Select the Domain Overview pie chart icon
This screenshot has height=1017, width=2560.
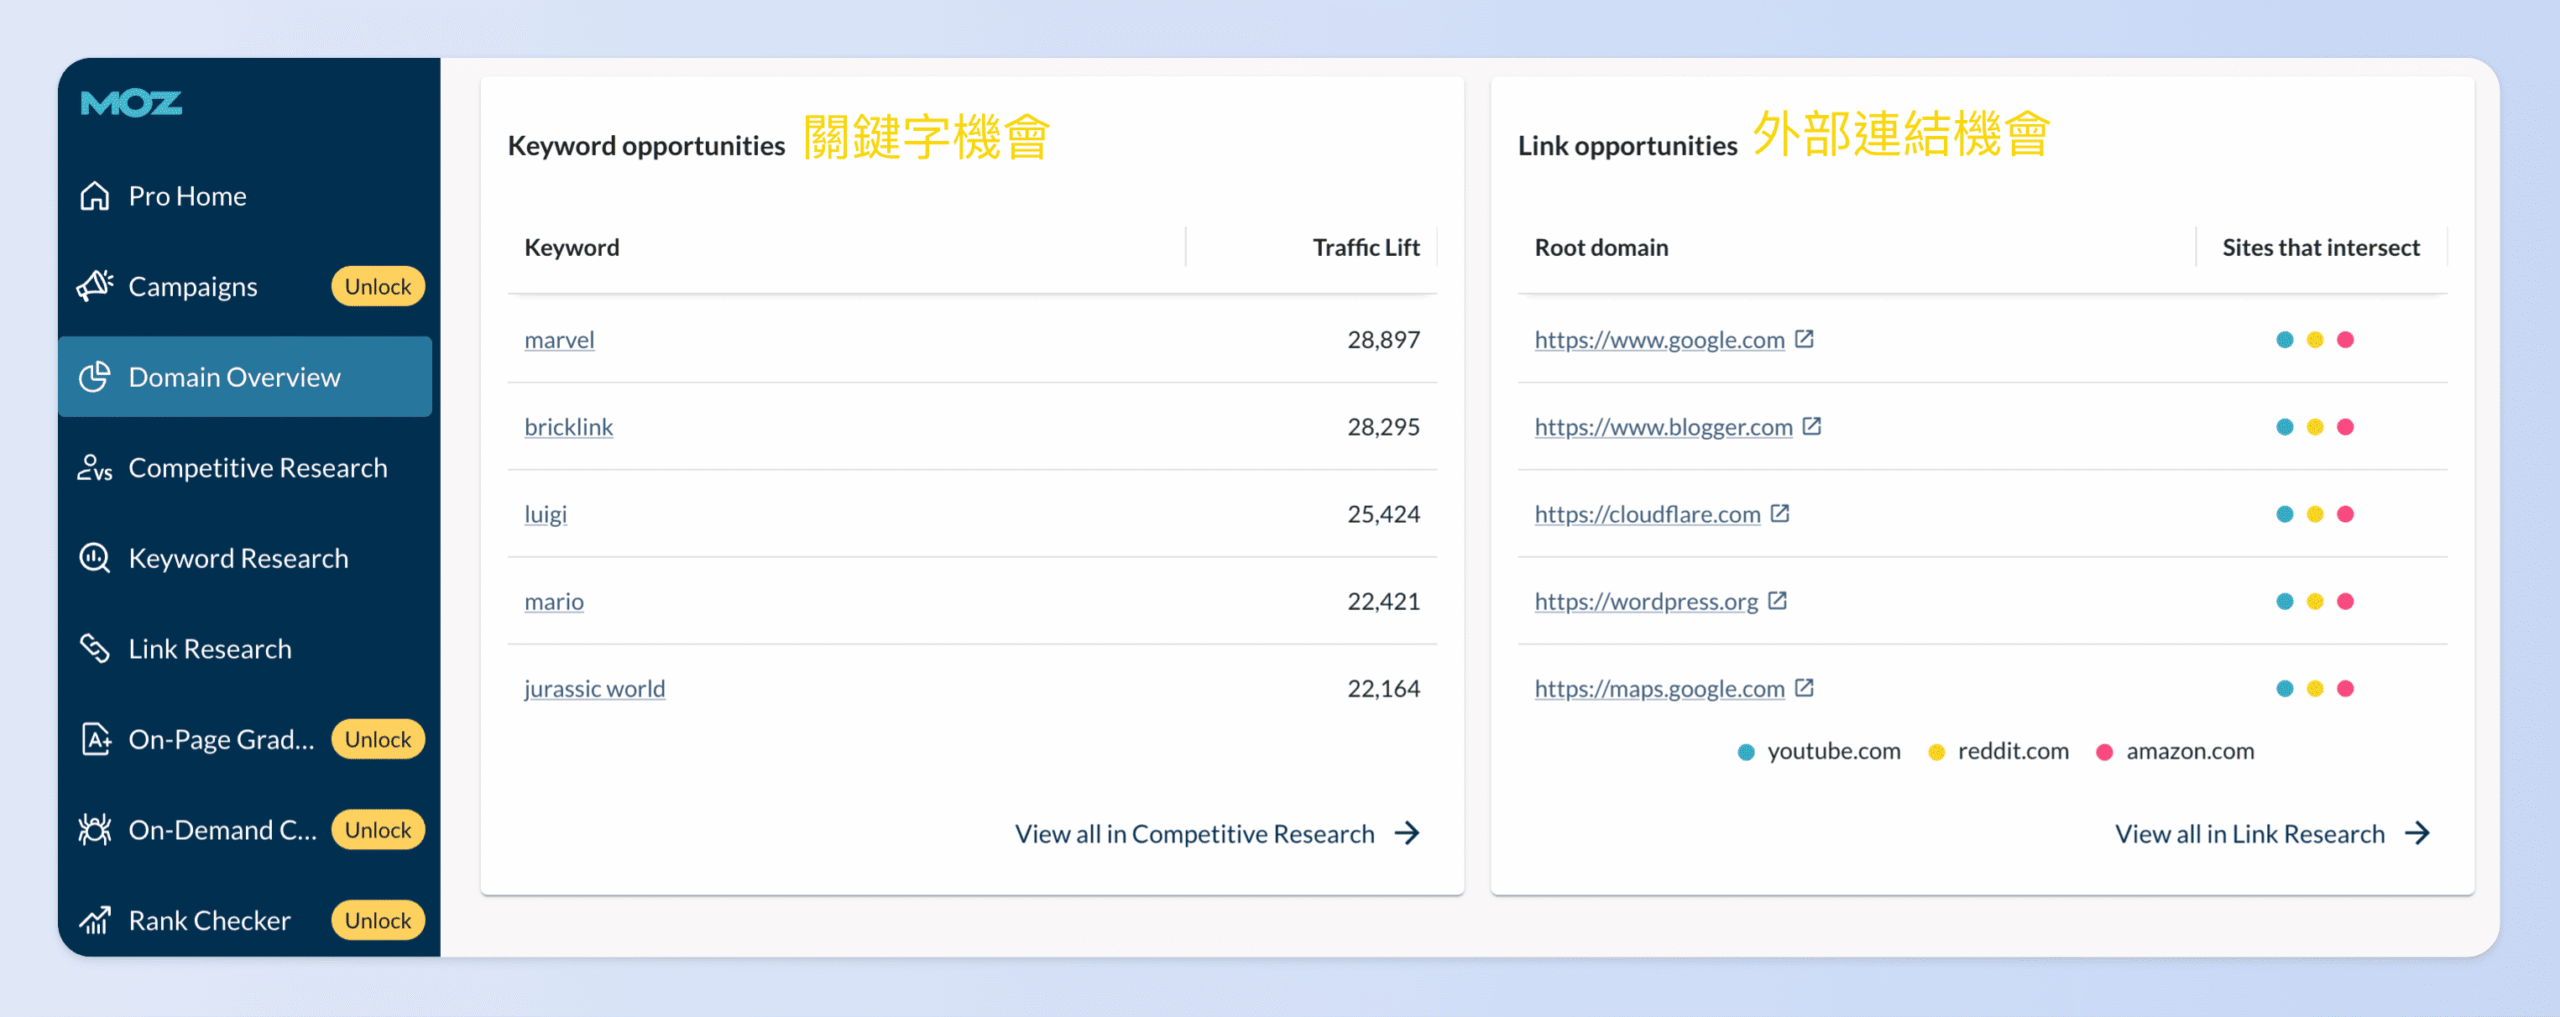95,377
